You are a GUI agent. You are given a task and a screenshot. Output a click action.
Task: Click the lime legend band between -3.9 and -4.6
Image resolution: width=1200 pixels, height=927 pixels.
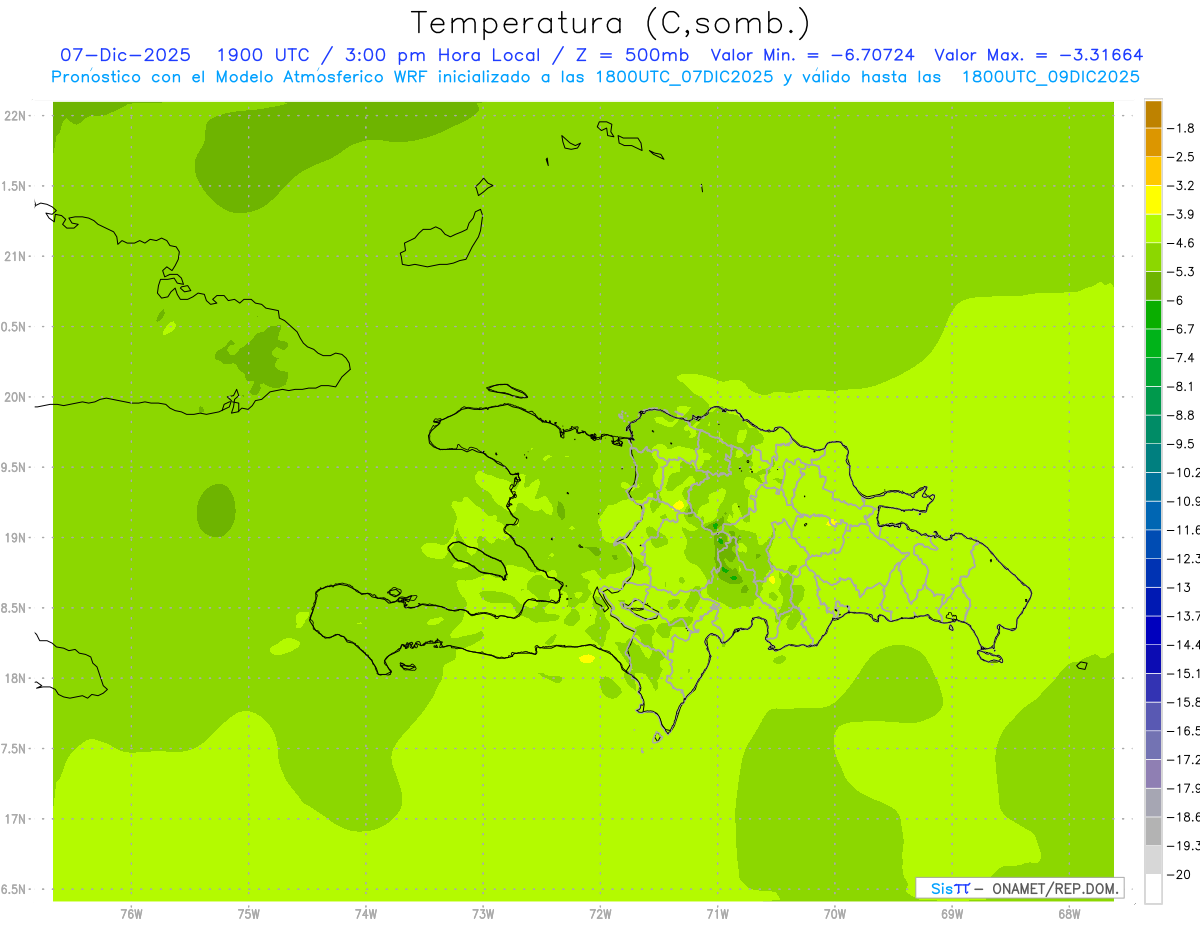[x=1154, y=229]
